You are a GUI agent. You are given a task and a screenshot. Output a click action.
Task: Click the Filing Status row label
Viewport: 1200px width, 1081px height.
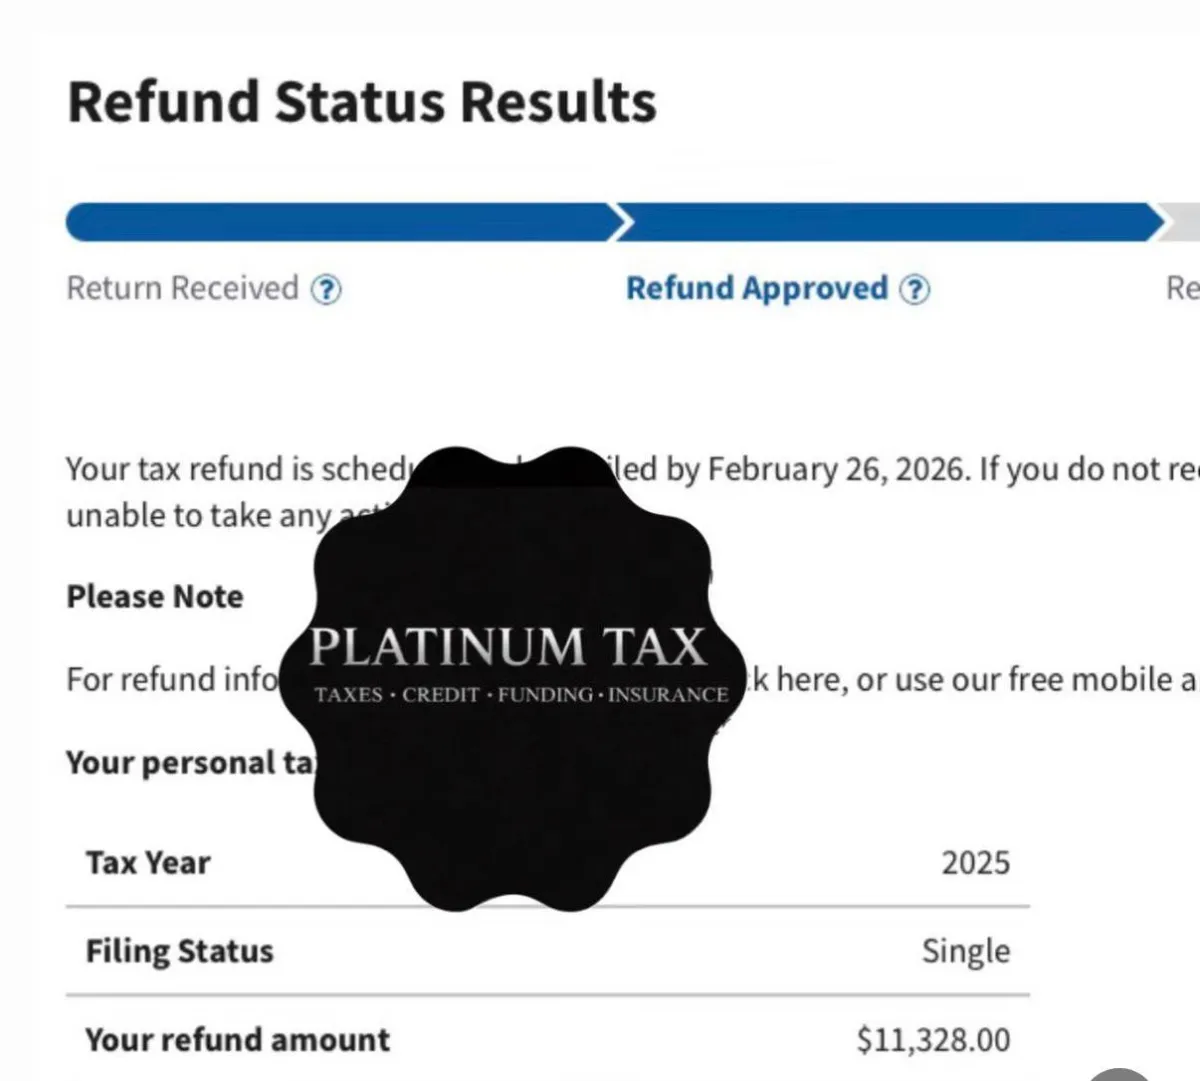coord(179,951)
